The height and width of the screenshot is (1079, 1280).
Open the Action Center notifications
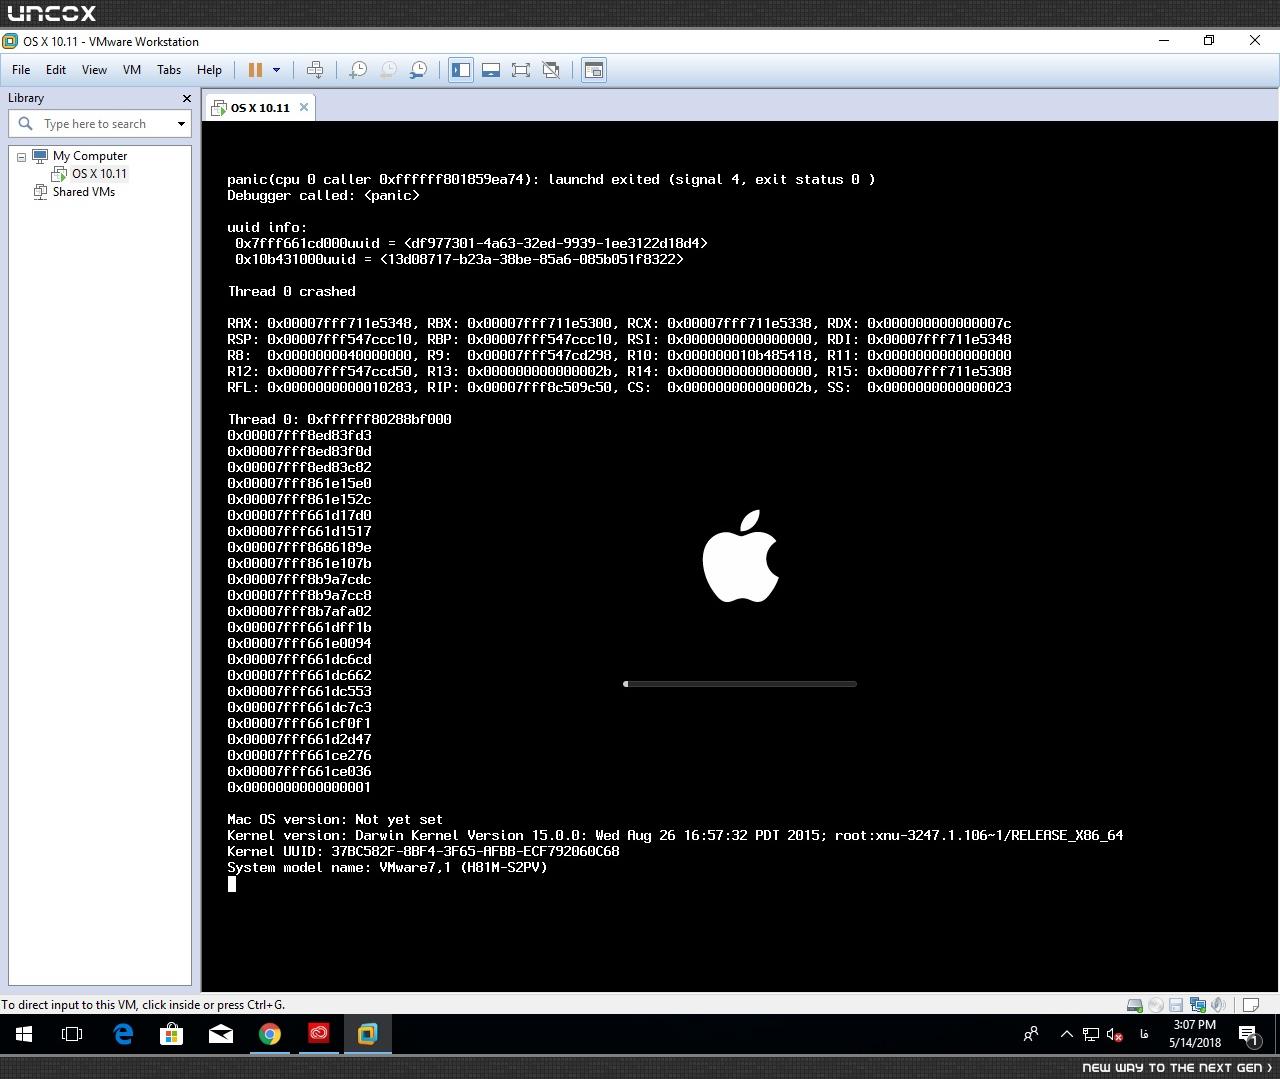[1249, 1034]
